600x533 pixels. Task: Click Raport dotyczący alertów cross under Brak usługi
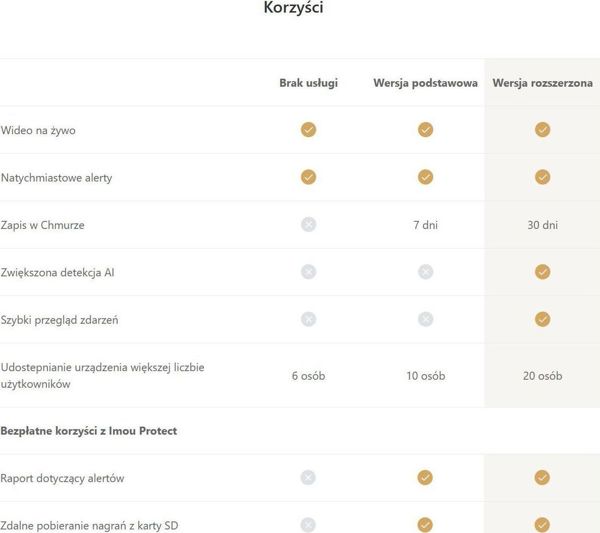coord(308,478)
